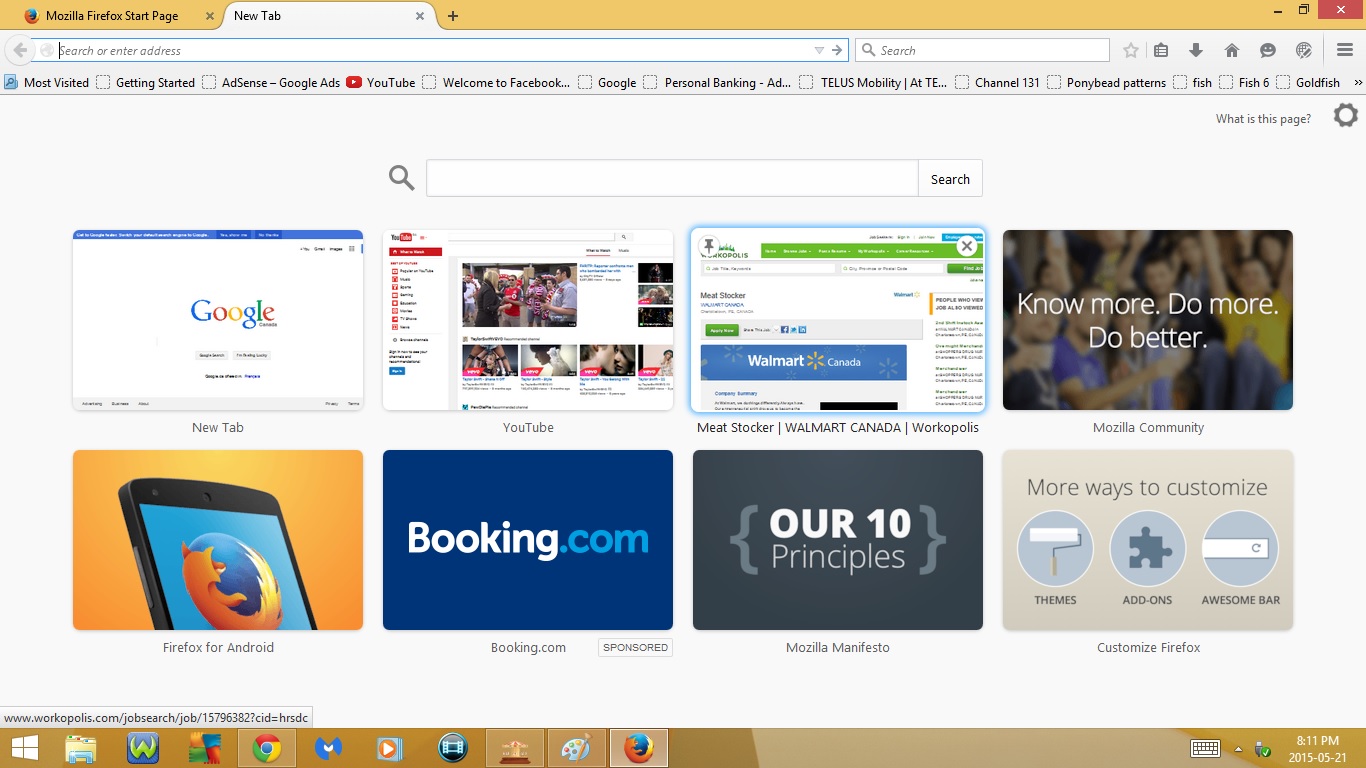The width and height of the screenshot is (1366, 768).
Task: Open the Paint palette icon in taskbar
Action: coord(576,748)
